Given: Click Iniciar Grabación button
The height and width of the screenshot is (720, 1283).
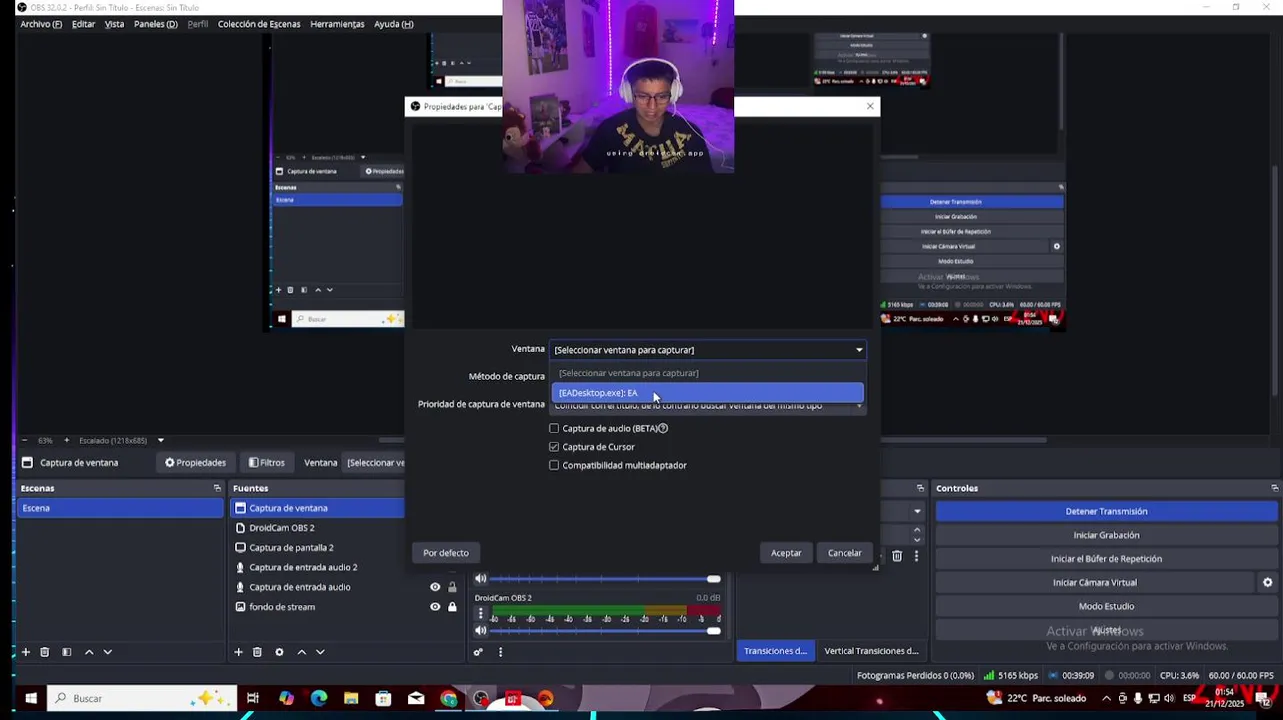Looking at the screenshot, I should coord(1106,535).
